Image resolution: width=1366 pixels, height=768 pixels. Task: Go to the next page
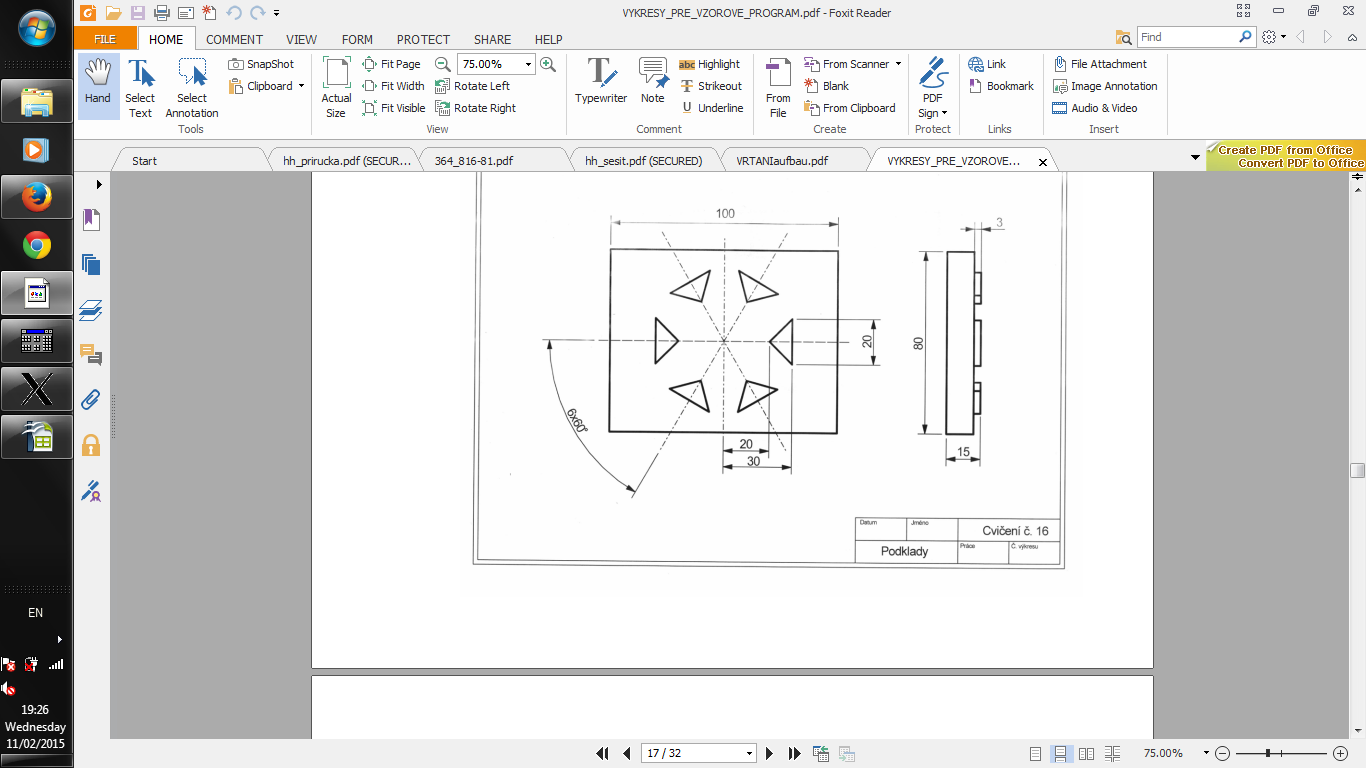pos(769,753)
